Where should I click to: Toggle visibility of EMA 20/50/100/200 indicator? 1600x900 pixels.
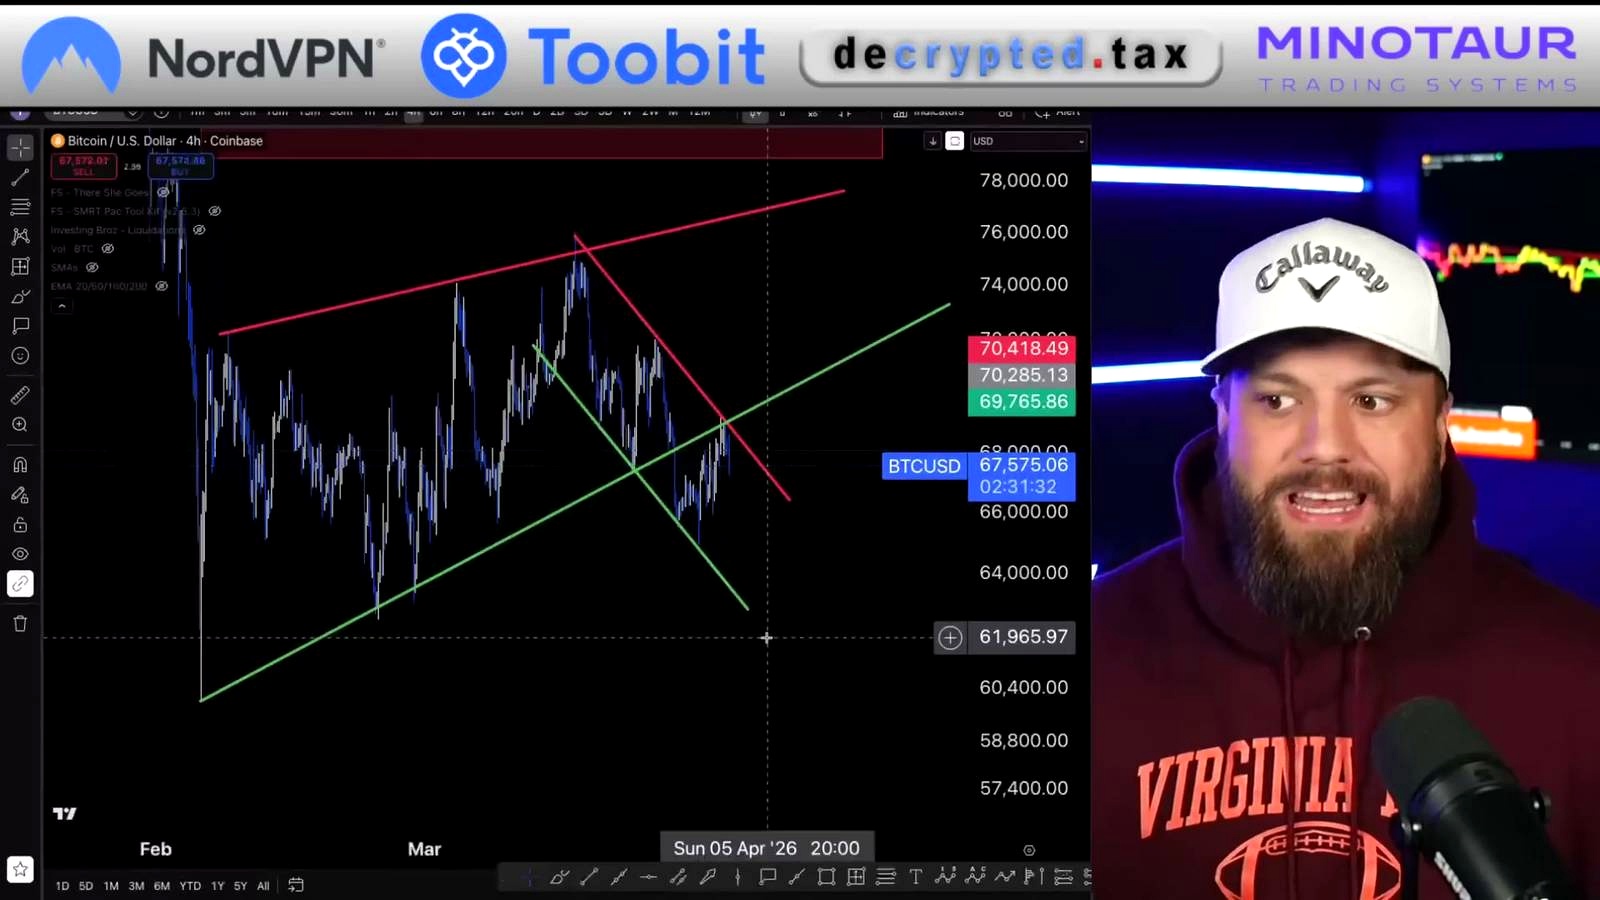point(161,286)
